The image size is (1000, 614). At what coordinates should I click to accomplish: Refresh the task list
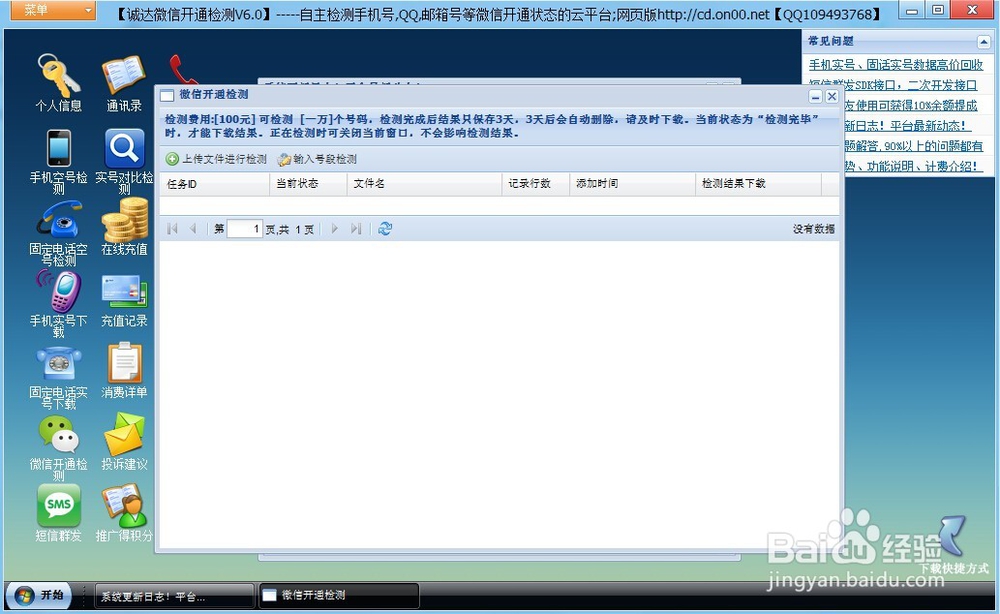[385, 228]
